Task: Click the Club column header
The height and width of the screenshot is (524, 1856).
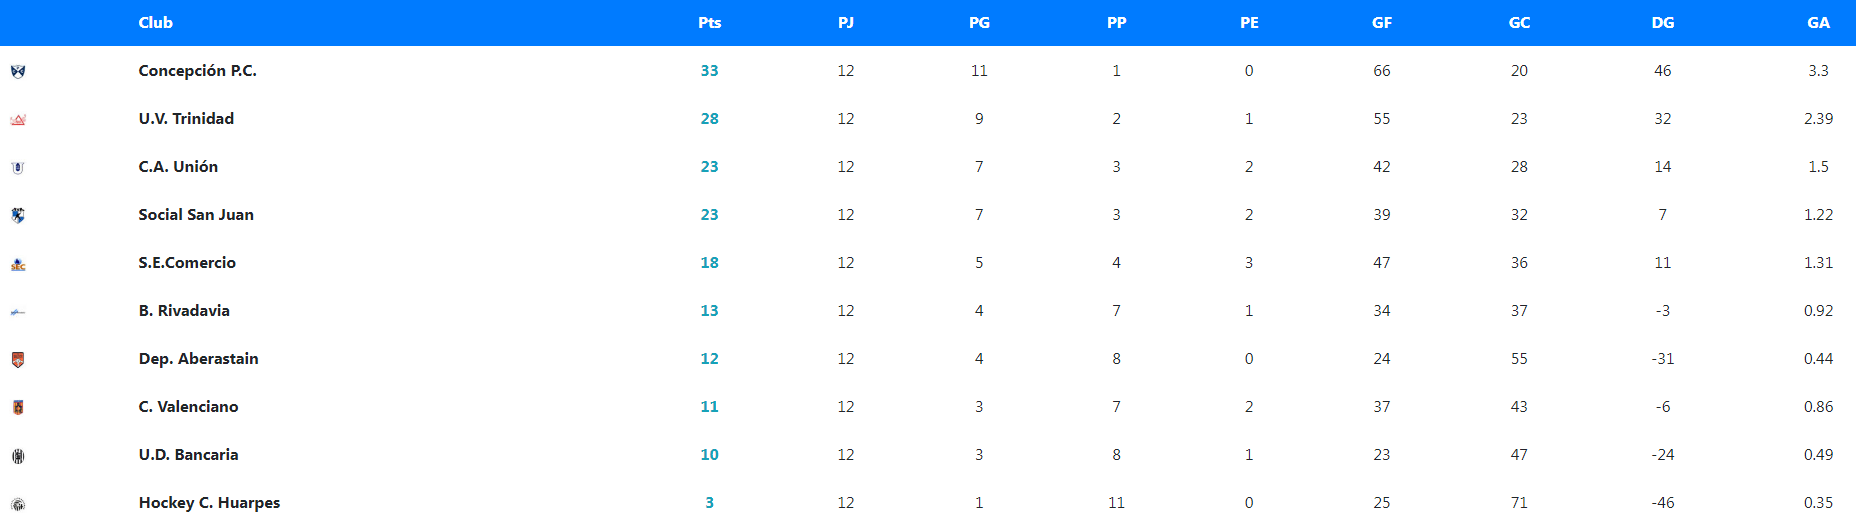Action: tap(156, 23)
